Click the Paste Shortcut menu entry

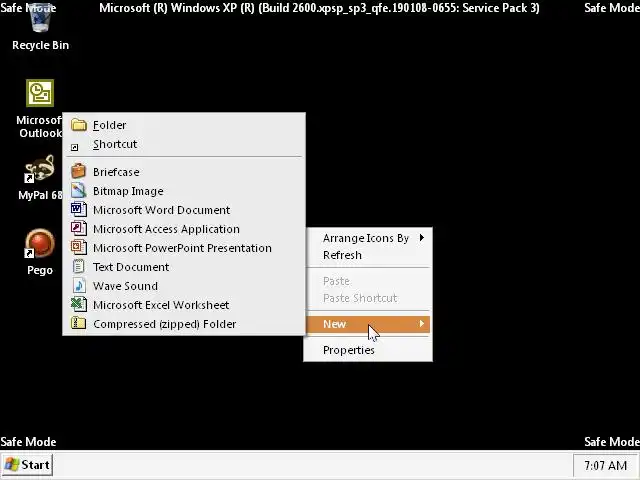368,298
